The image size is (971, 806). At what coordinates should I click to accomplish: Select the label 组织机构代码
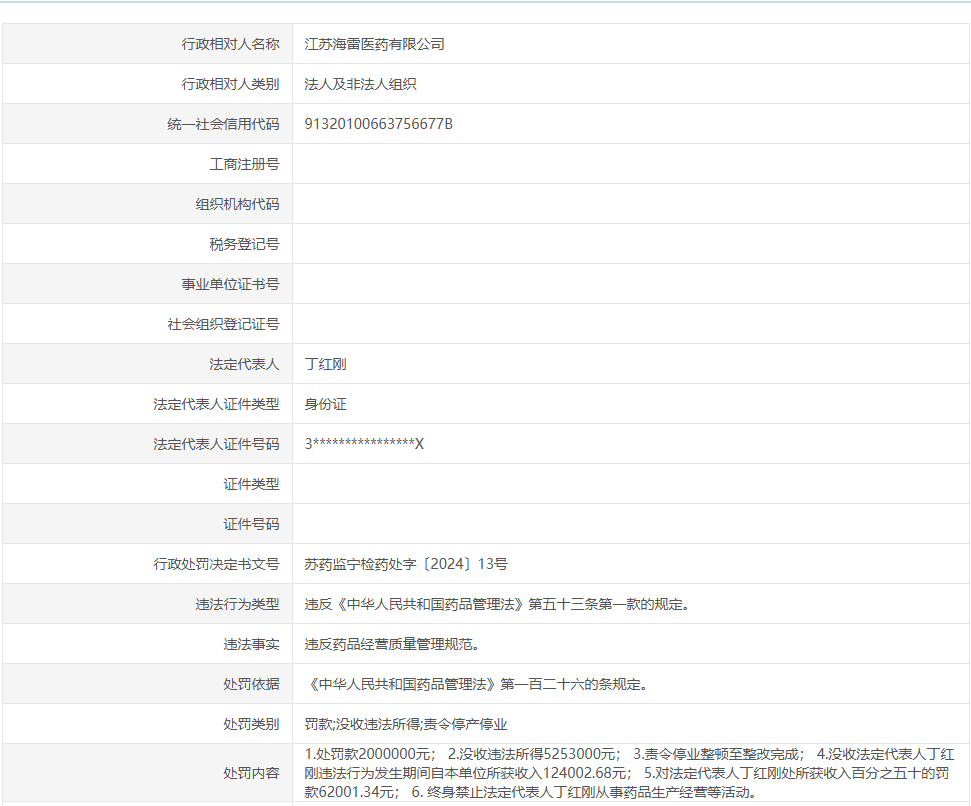[237, 204]
